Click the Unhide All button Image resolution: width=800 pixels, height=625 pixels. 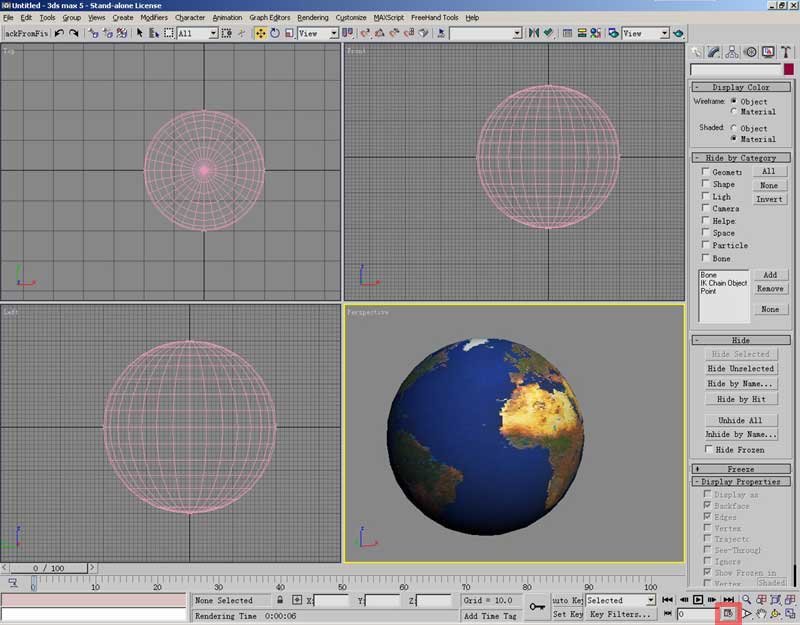740,421
